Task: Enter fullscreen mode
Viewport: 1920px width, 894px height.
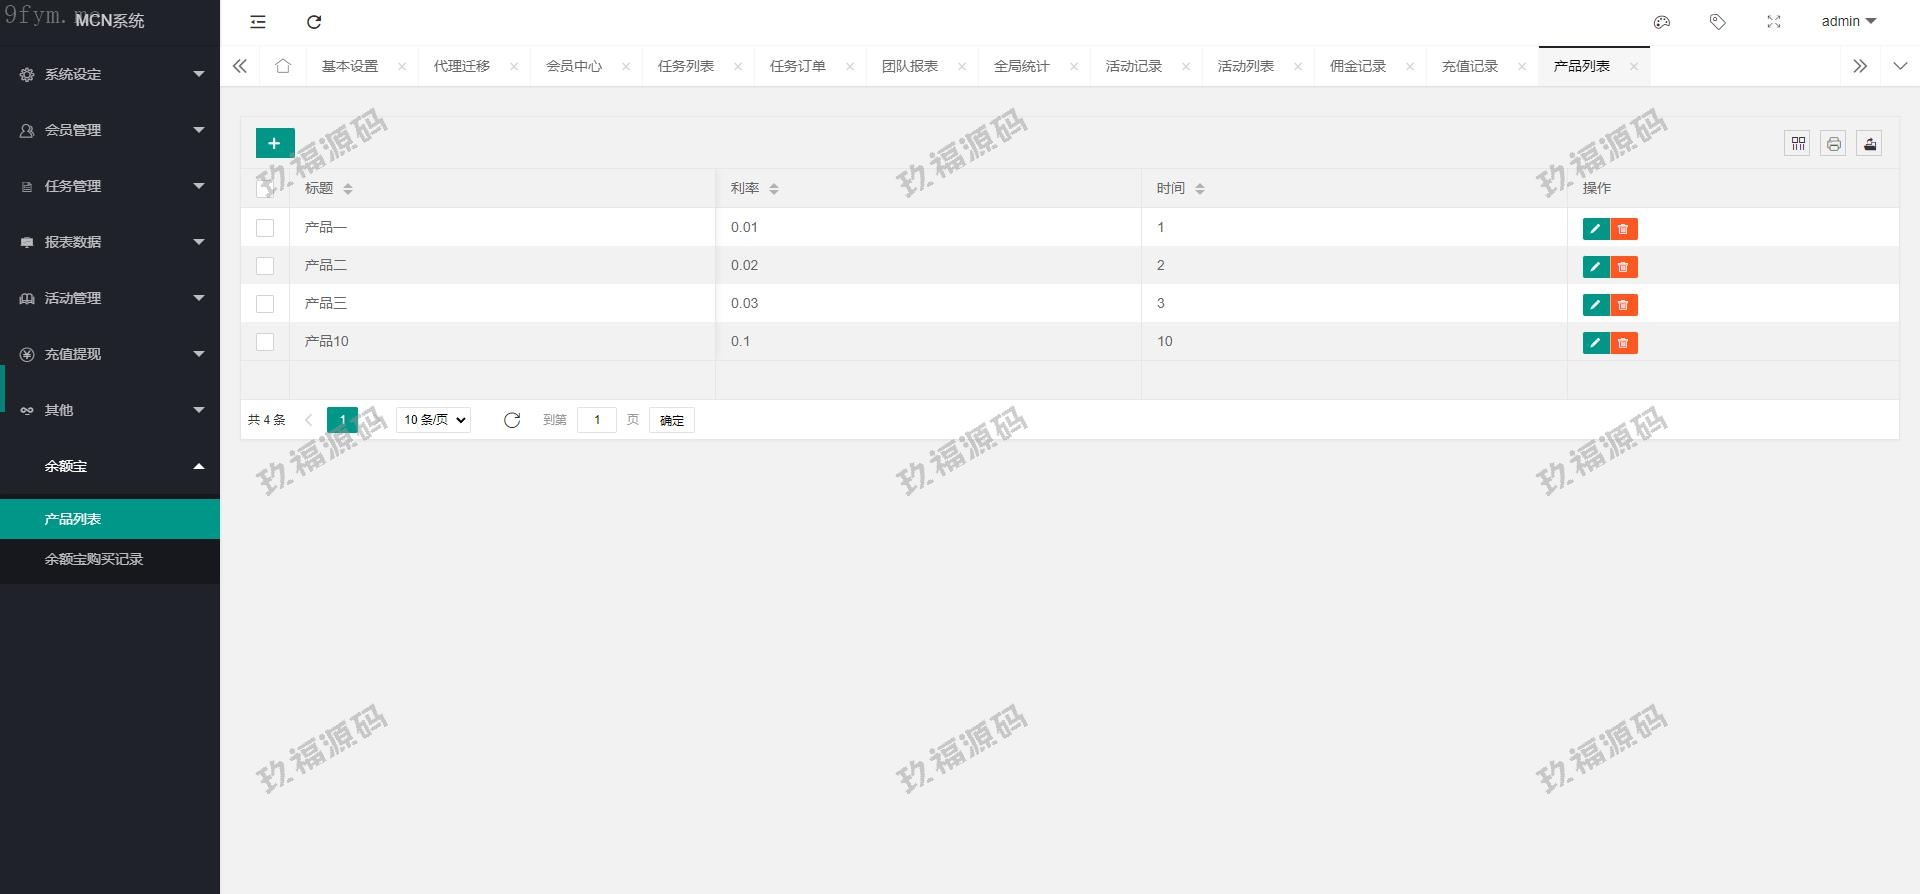Action: tap(1774, 22)
